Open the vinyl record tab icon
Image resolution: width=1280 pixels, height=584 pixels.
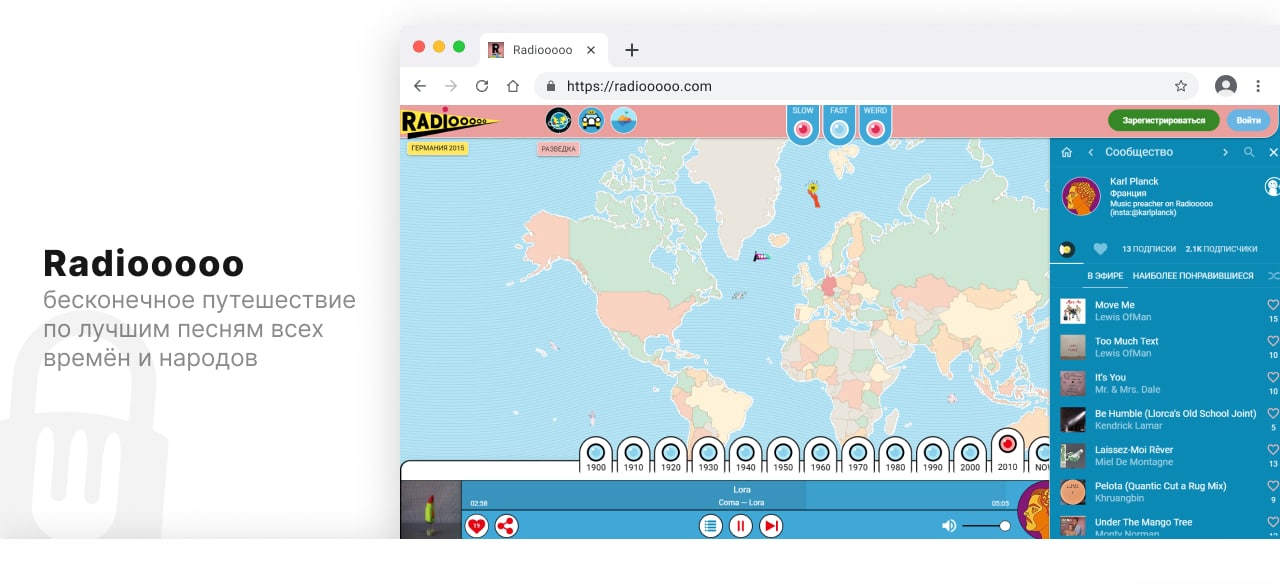click(1066, 249)
